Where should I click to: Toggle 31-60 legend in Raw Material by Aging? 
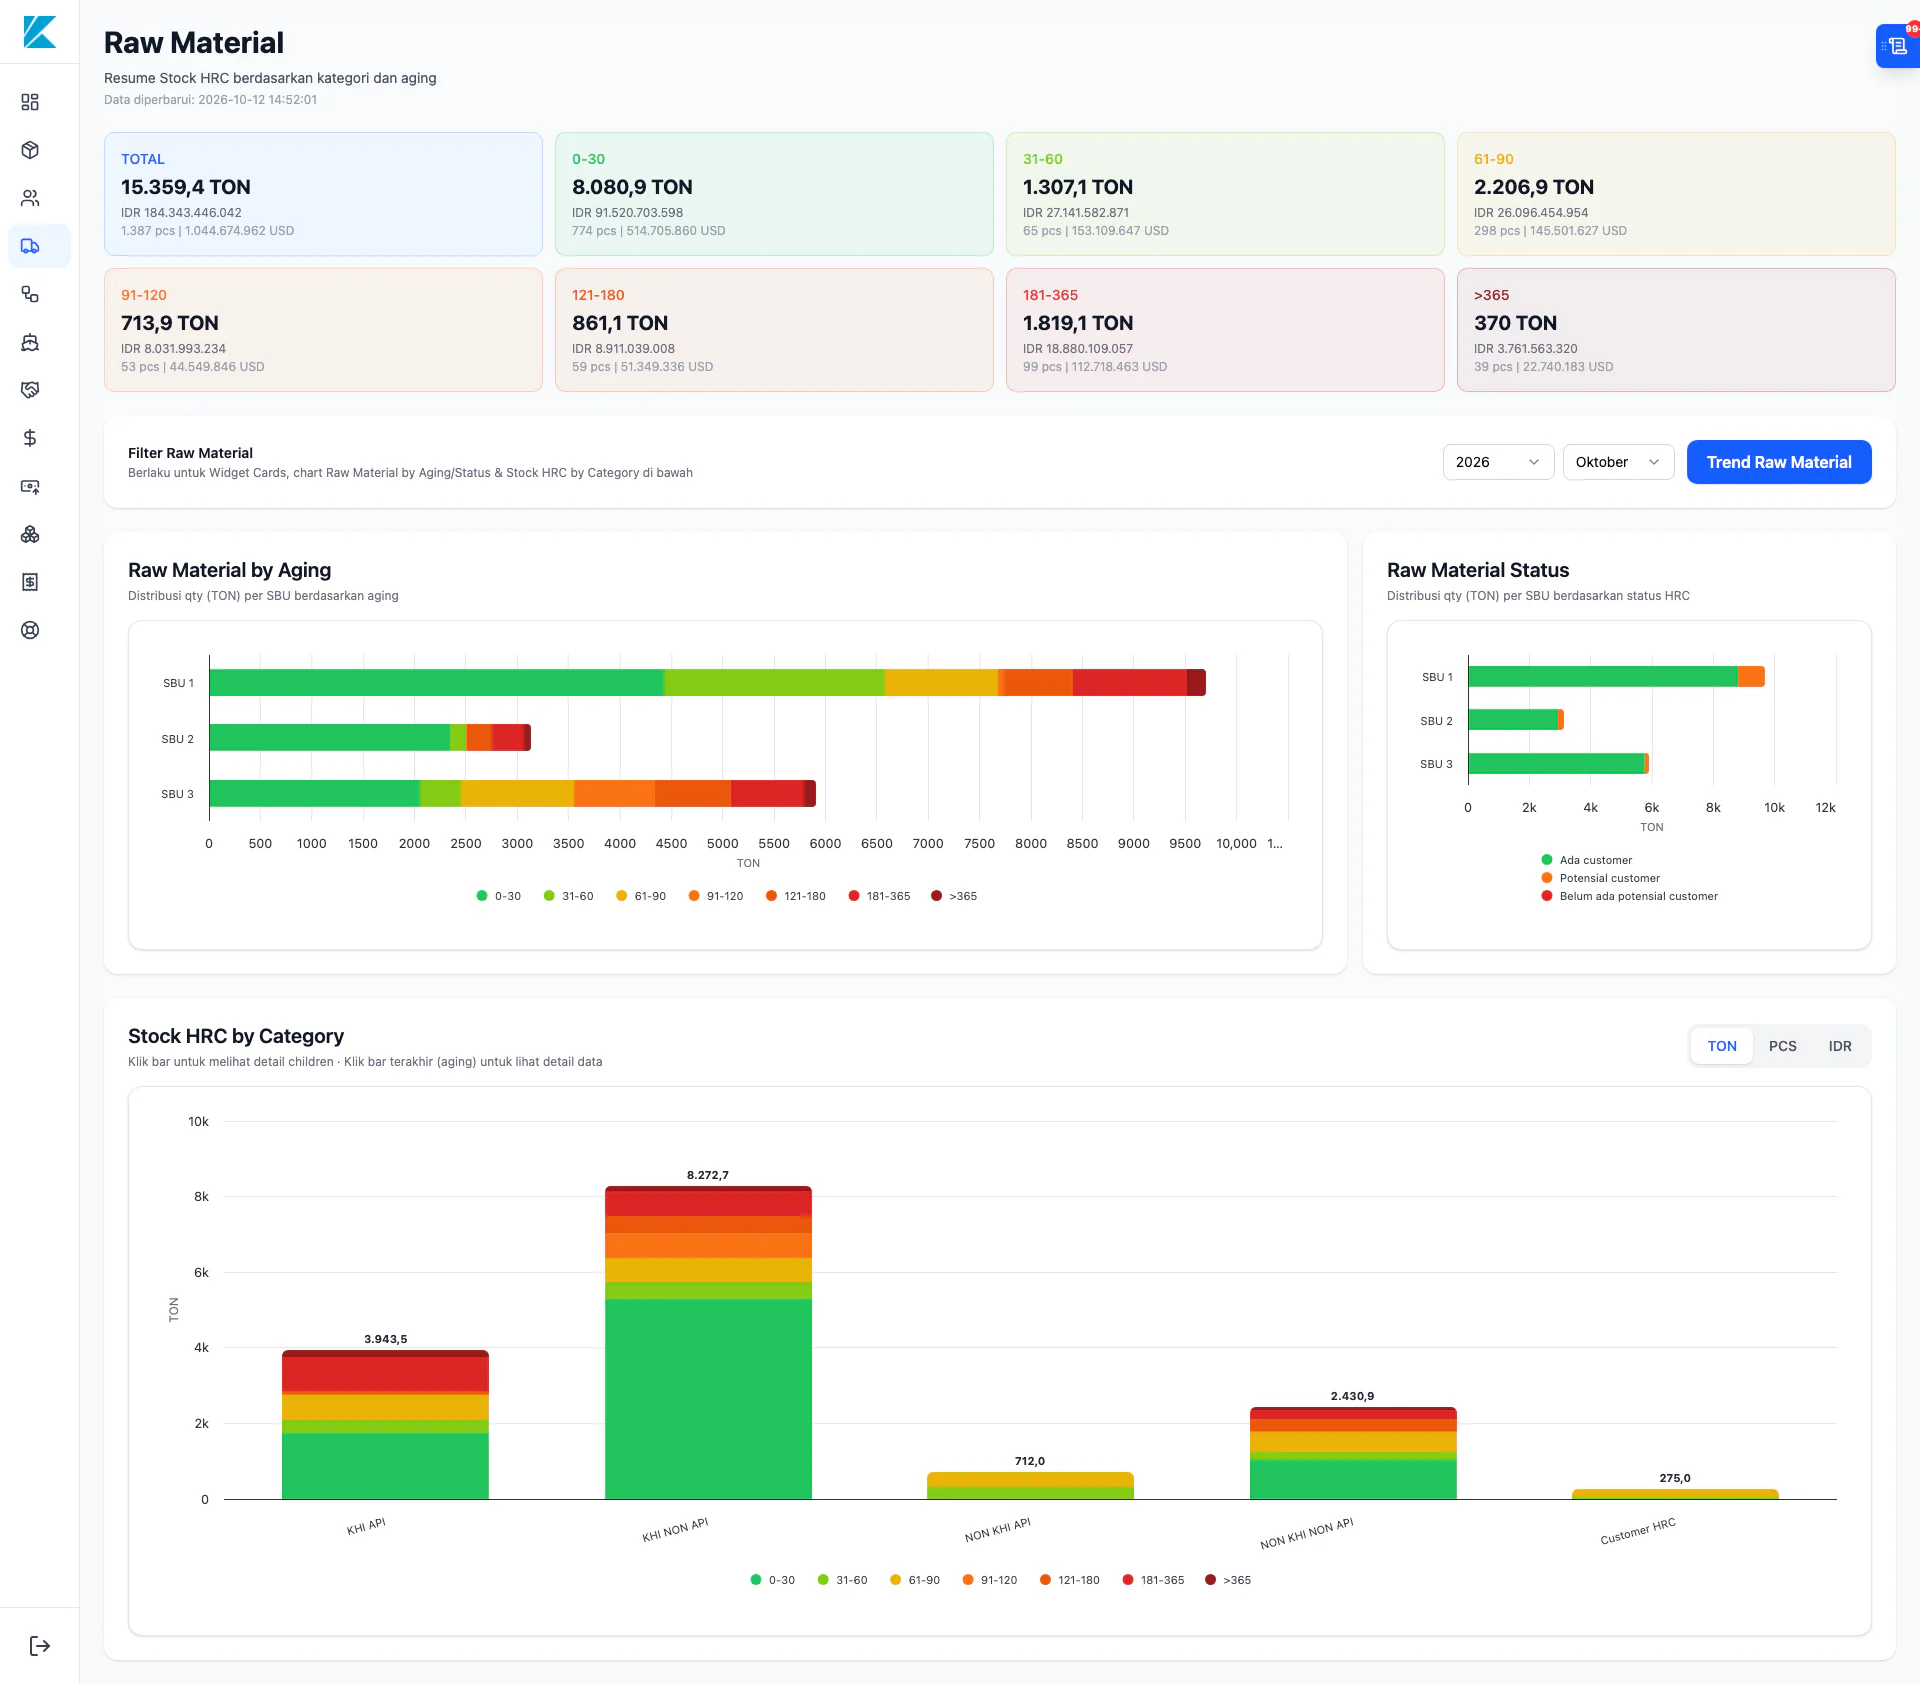(x=569, y=896)
